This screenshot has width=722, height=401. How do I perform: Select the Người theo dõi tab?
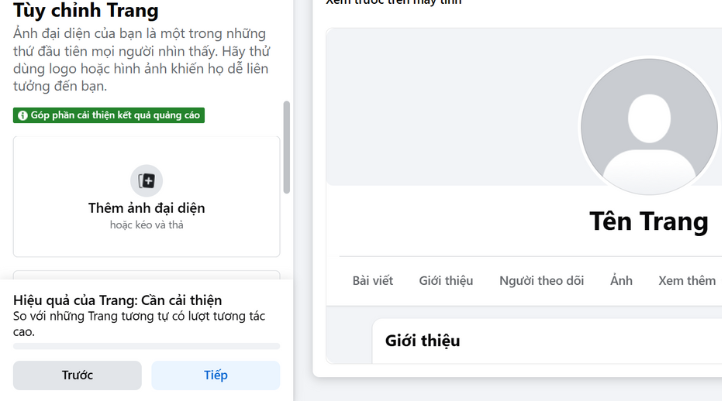541,281
